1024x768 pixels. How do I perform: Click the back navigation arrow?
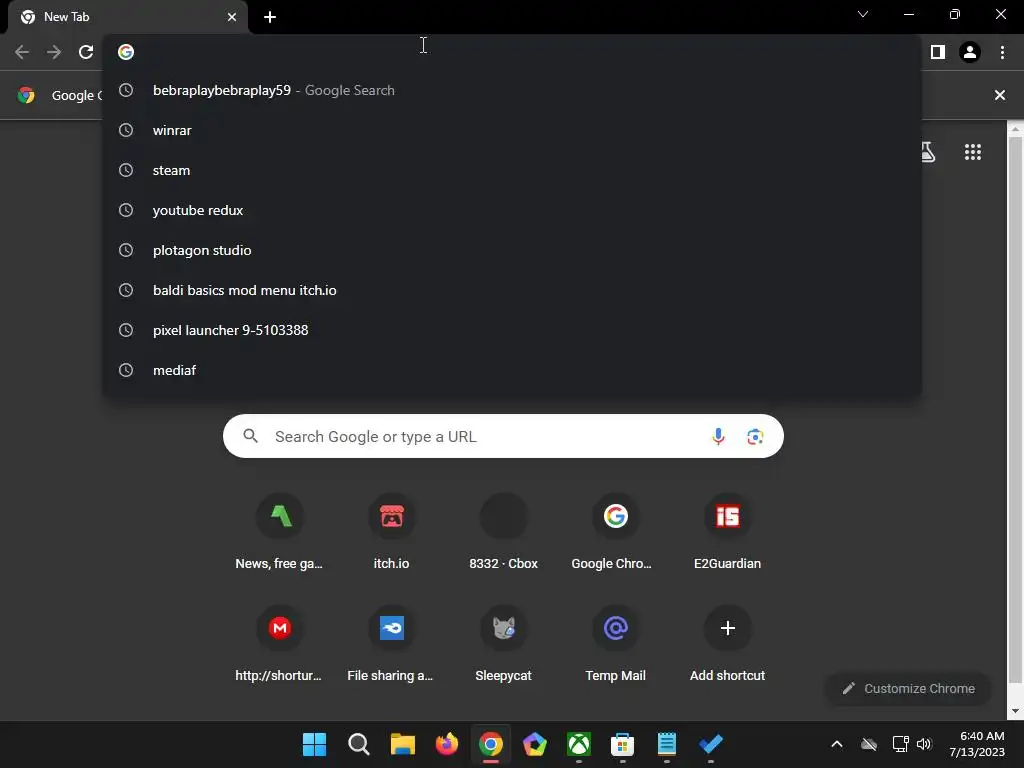point(22,52)
